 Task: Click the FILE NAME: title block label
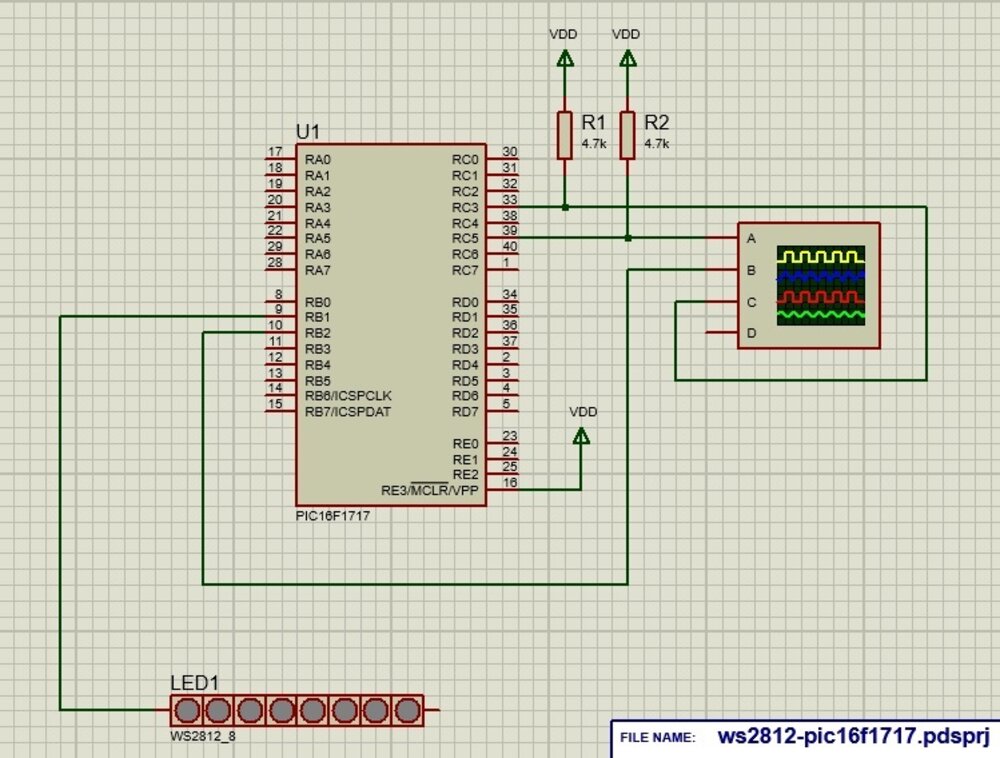(x=658, y=738)
